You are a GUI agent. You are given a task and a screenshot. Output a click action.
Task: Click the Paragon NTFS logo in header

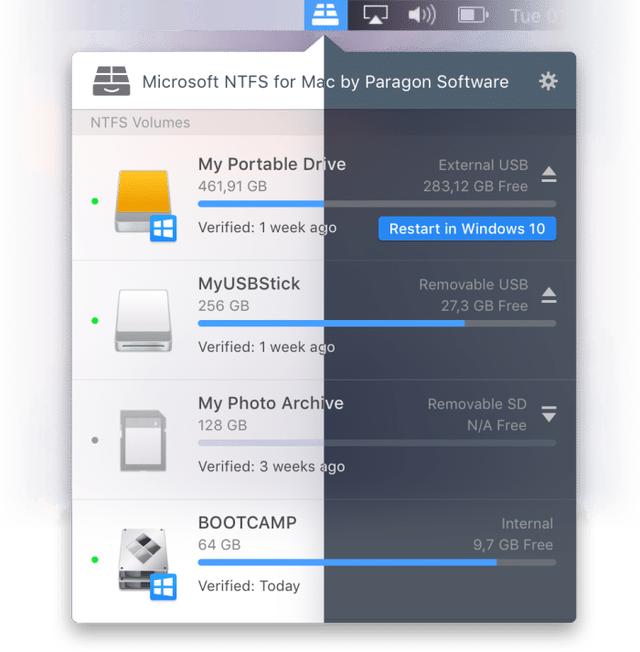(x=111, y=81)
